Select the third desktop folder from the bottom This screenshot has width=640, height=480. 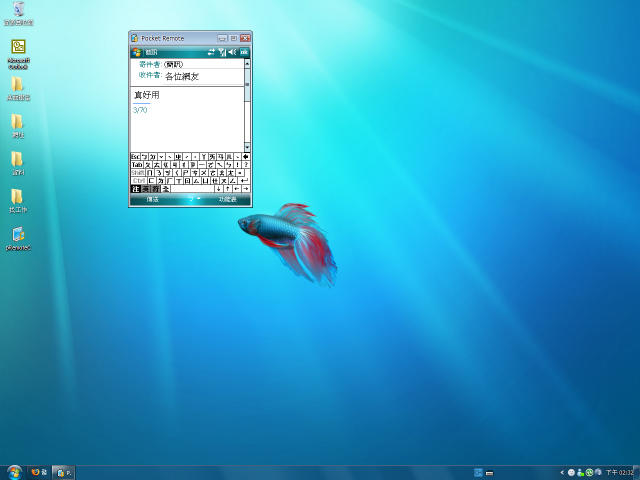pyautogui.click(x=17, y=126)
